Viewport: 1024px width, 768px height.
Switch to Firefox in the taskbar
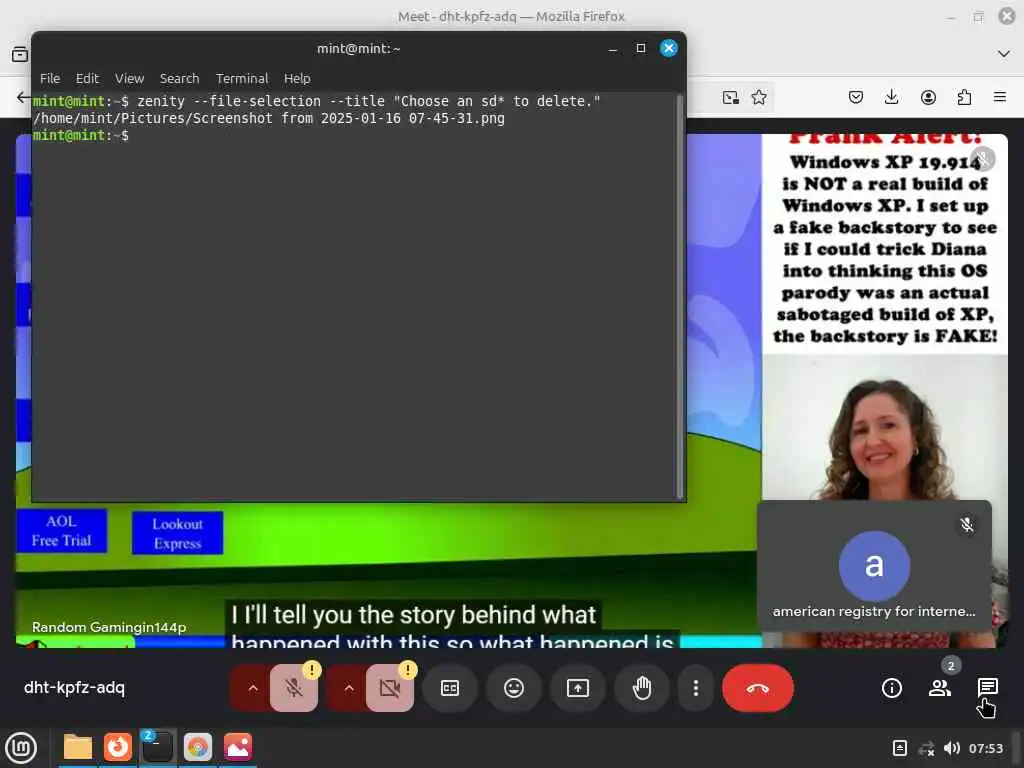point(118,747)
